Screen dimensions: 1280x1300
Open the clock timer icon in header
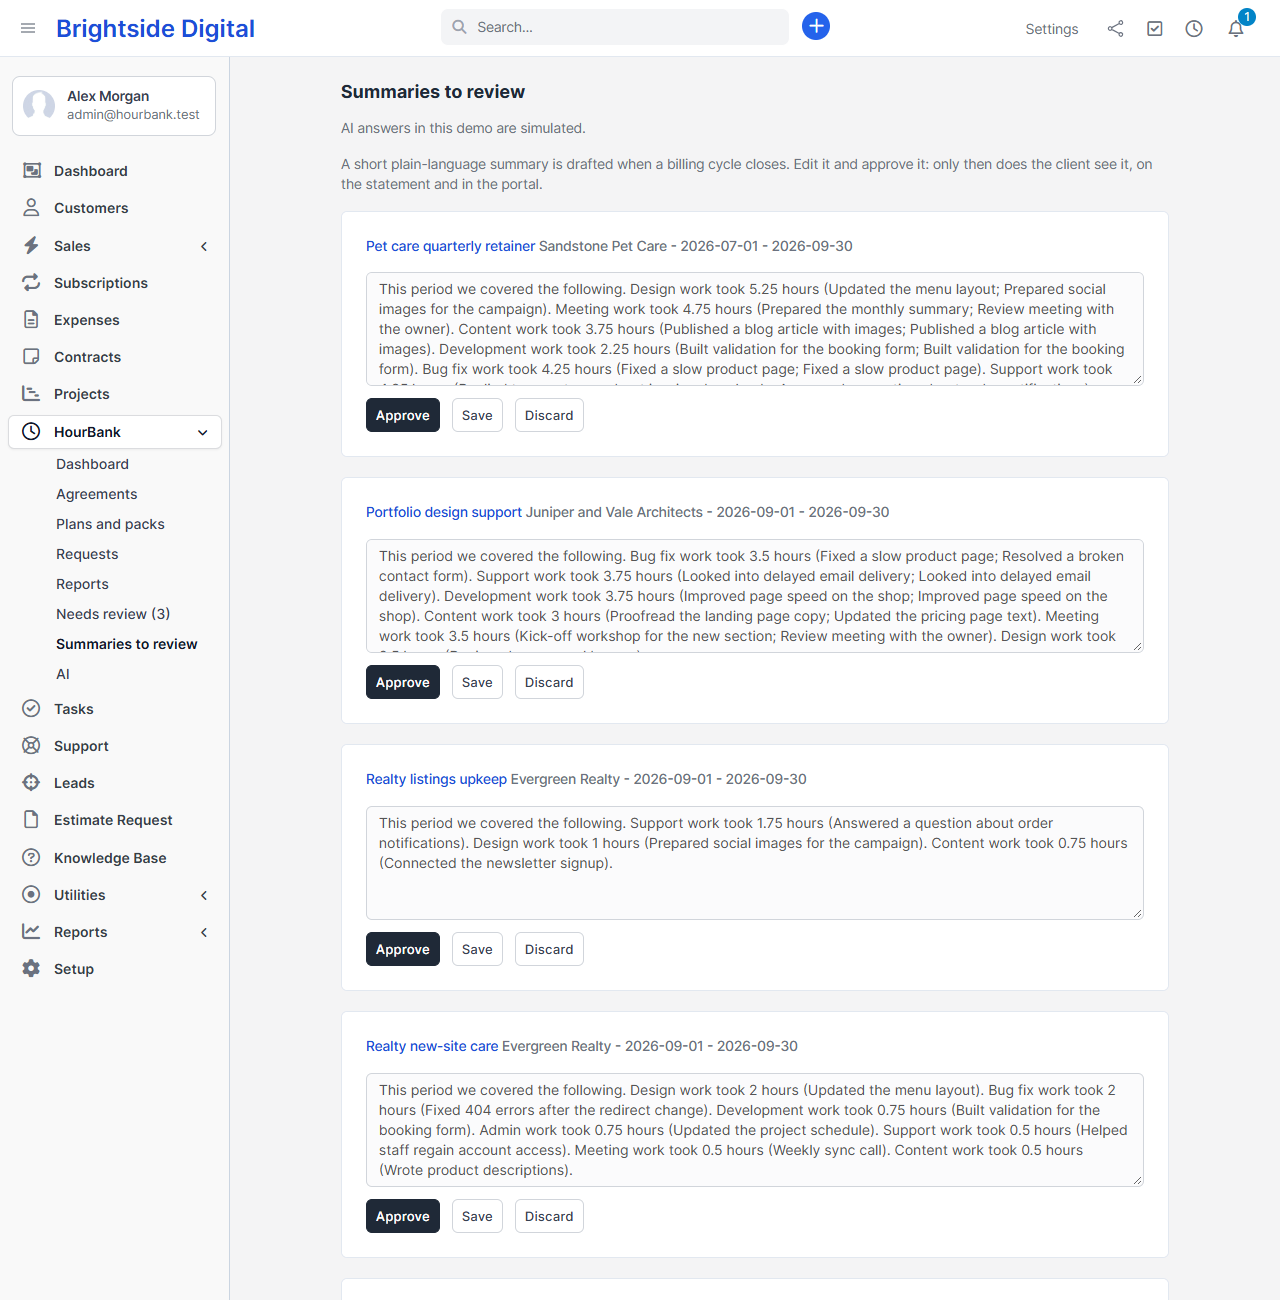tap(1194, 29)
